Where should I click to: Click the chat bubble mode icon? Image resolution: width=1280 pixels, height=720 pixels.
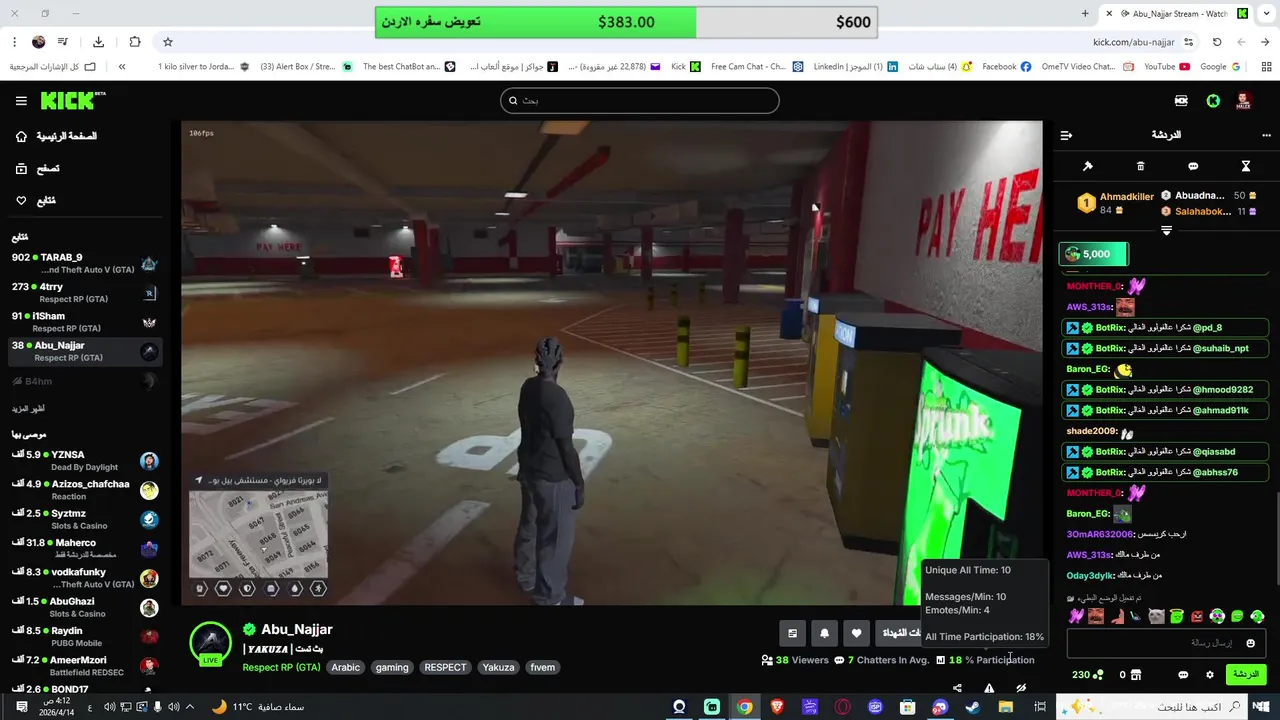1193,166
